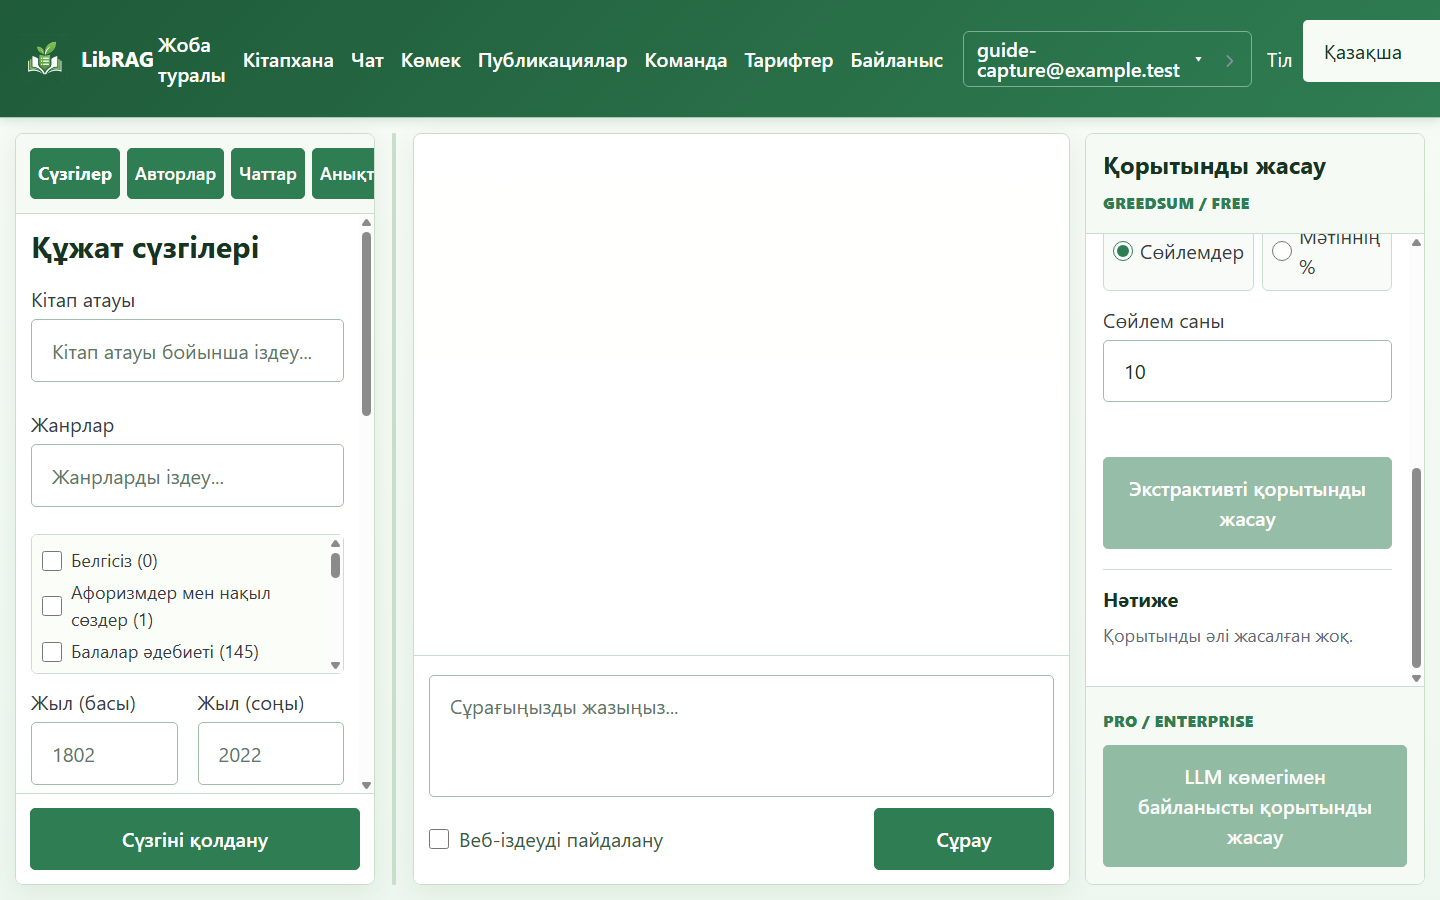
Task: Click the LibRAG brand name link
Action: pos(118,60)
